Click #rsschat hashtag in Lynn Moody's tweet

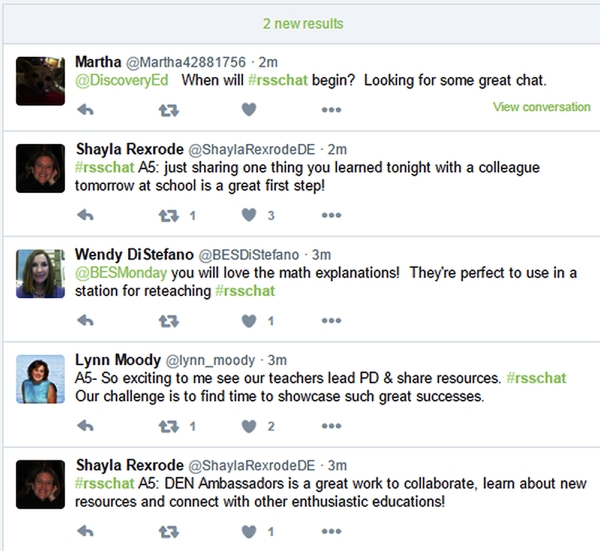pos(536,378)
